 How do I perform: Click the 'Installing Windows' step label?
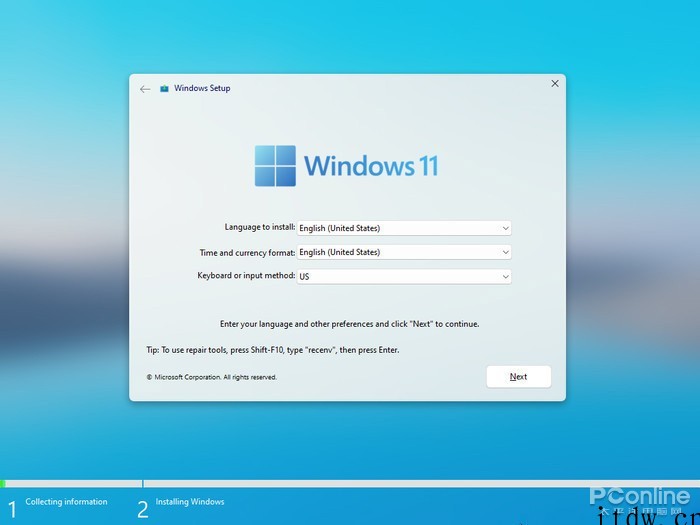pyautogui.click(x=190, y=502)
